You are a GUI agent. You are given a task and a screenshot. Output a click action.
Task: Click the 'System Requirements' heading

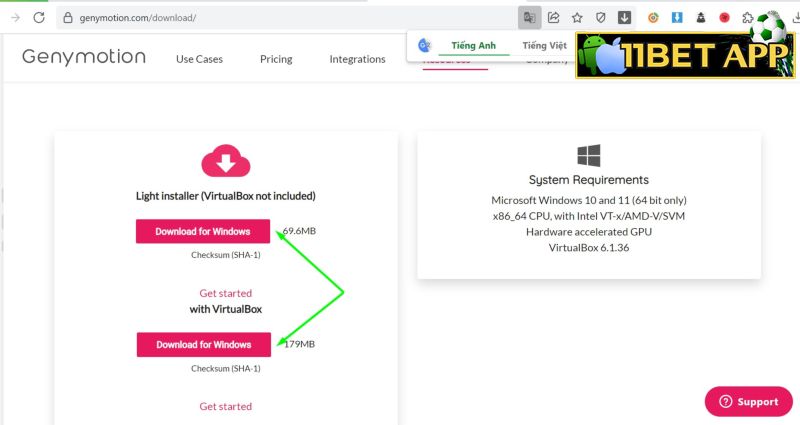point(589,180)
